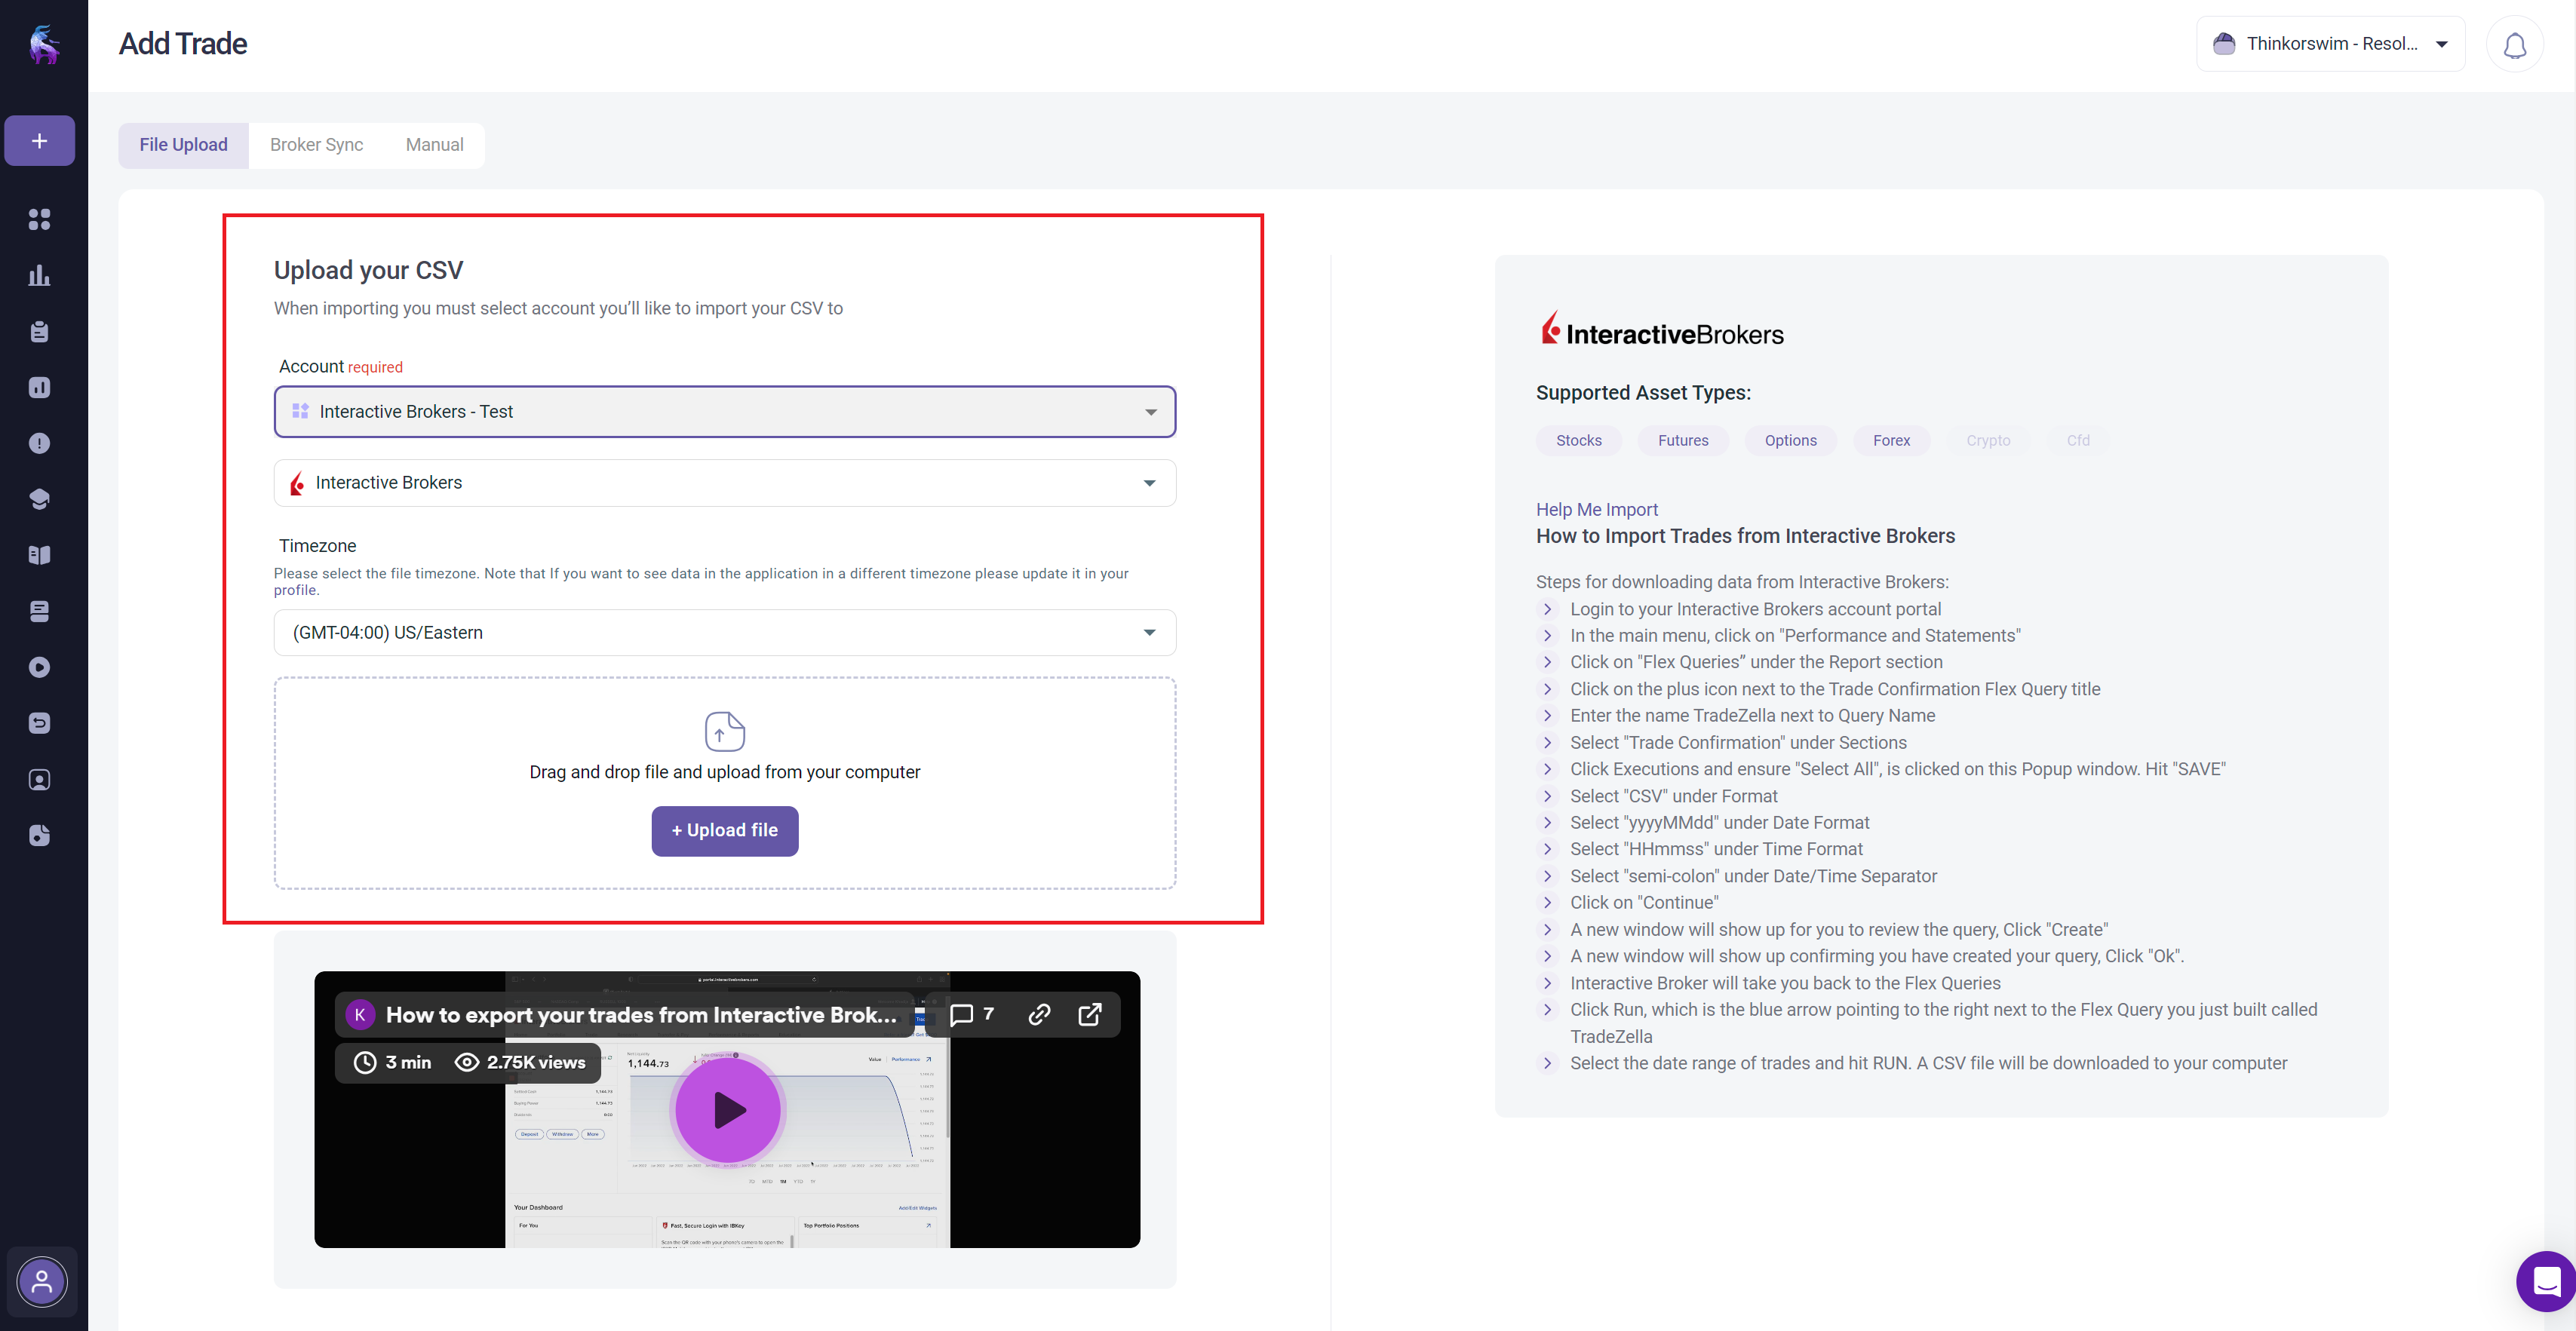Click the user profile avatar in sidebar
This screenshot has width=2576, height=1331.
(x=41, y=1281)
